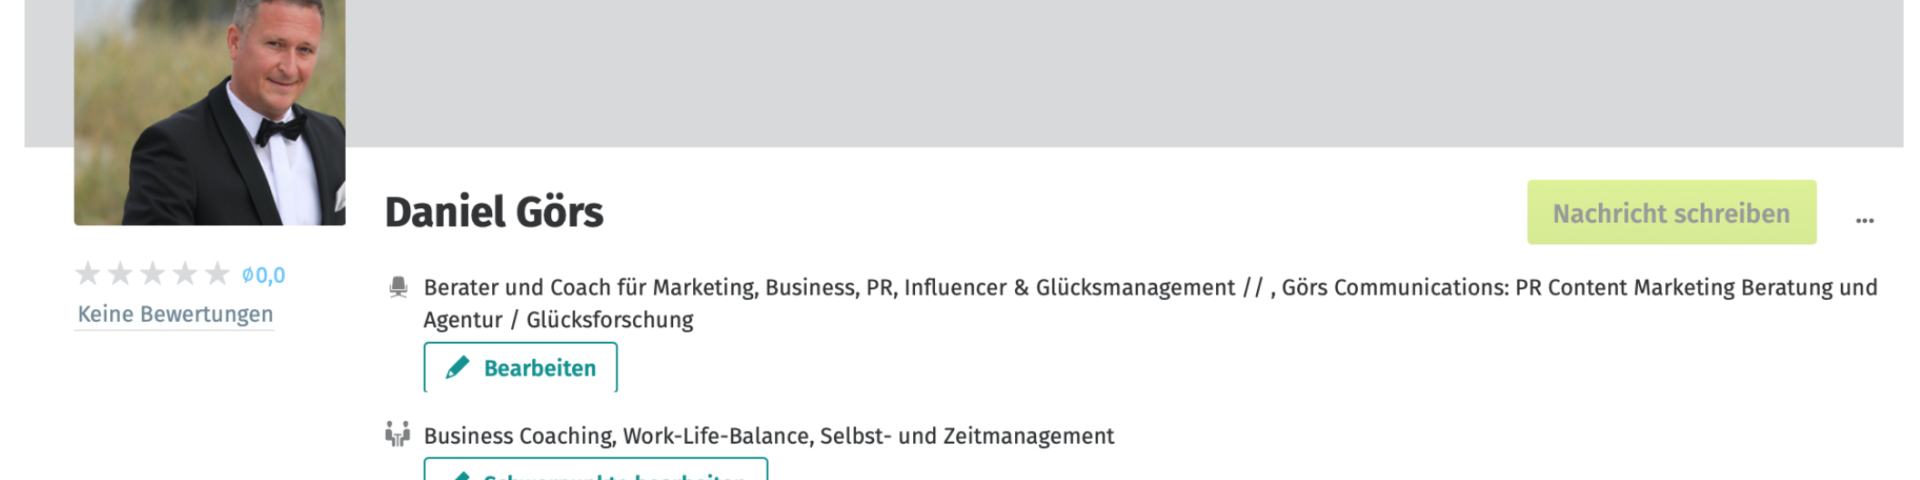This screenshot has height=480, width=1920.
Task: Click the coaching focus people icon
Action: [398, 435]
